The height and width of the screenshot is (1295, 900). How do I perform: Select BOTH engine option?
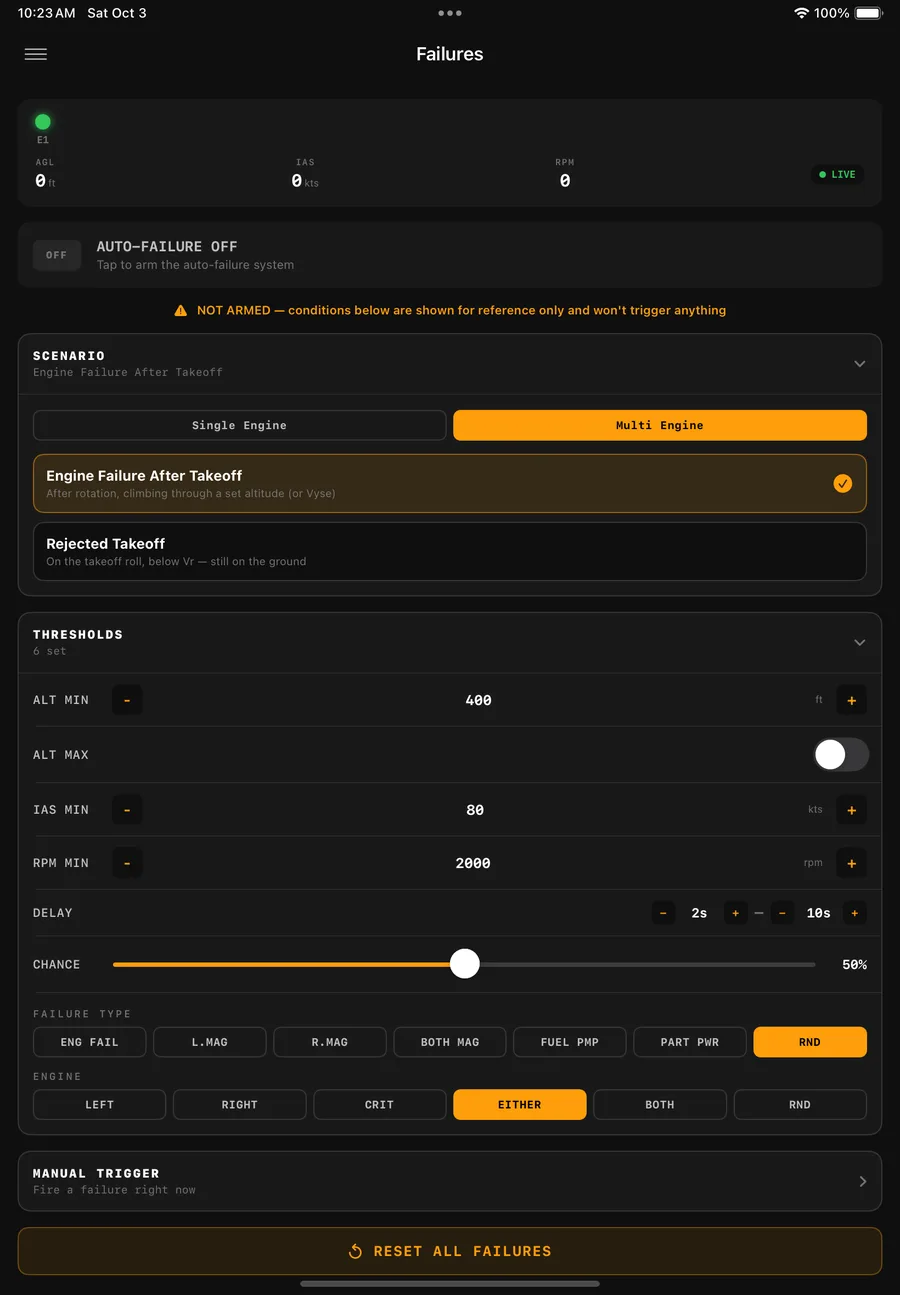[x=660, y=1104]
